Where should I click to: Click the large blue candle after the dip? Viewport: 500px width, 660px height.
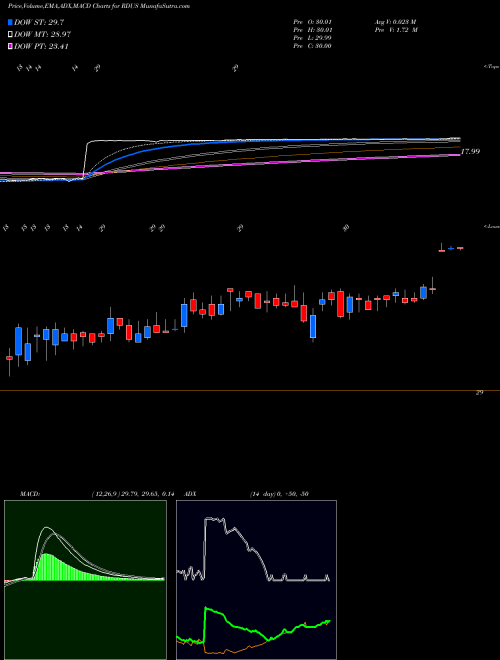point(313,326)
